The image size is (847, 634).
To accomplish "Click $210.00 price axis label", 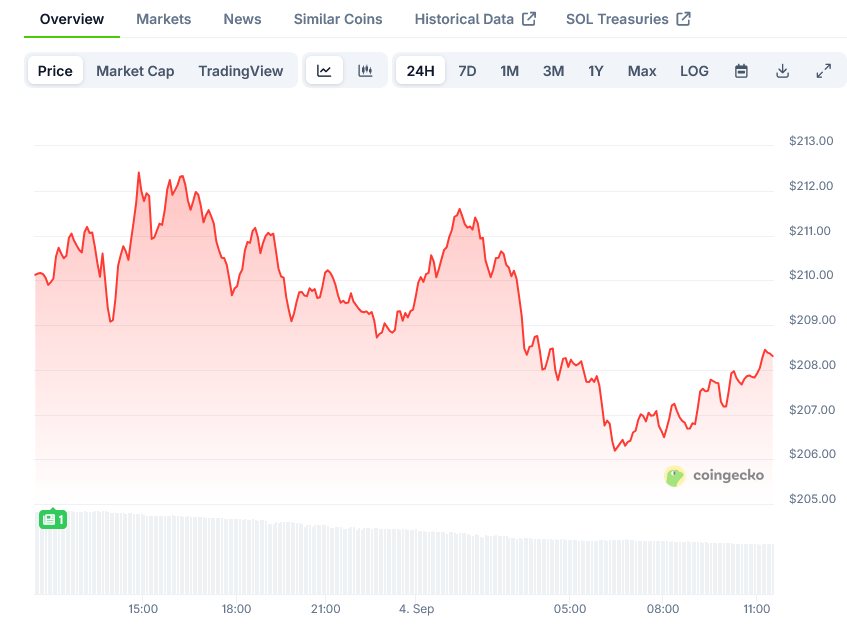I will [811, 275].
